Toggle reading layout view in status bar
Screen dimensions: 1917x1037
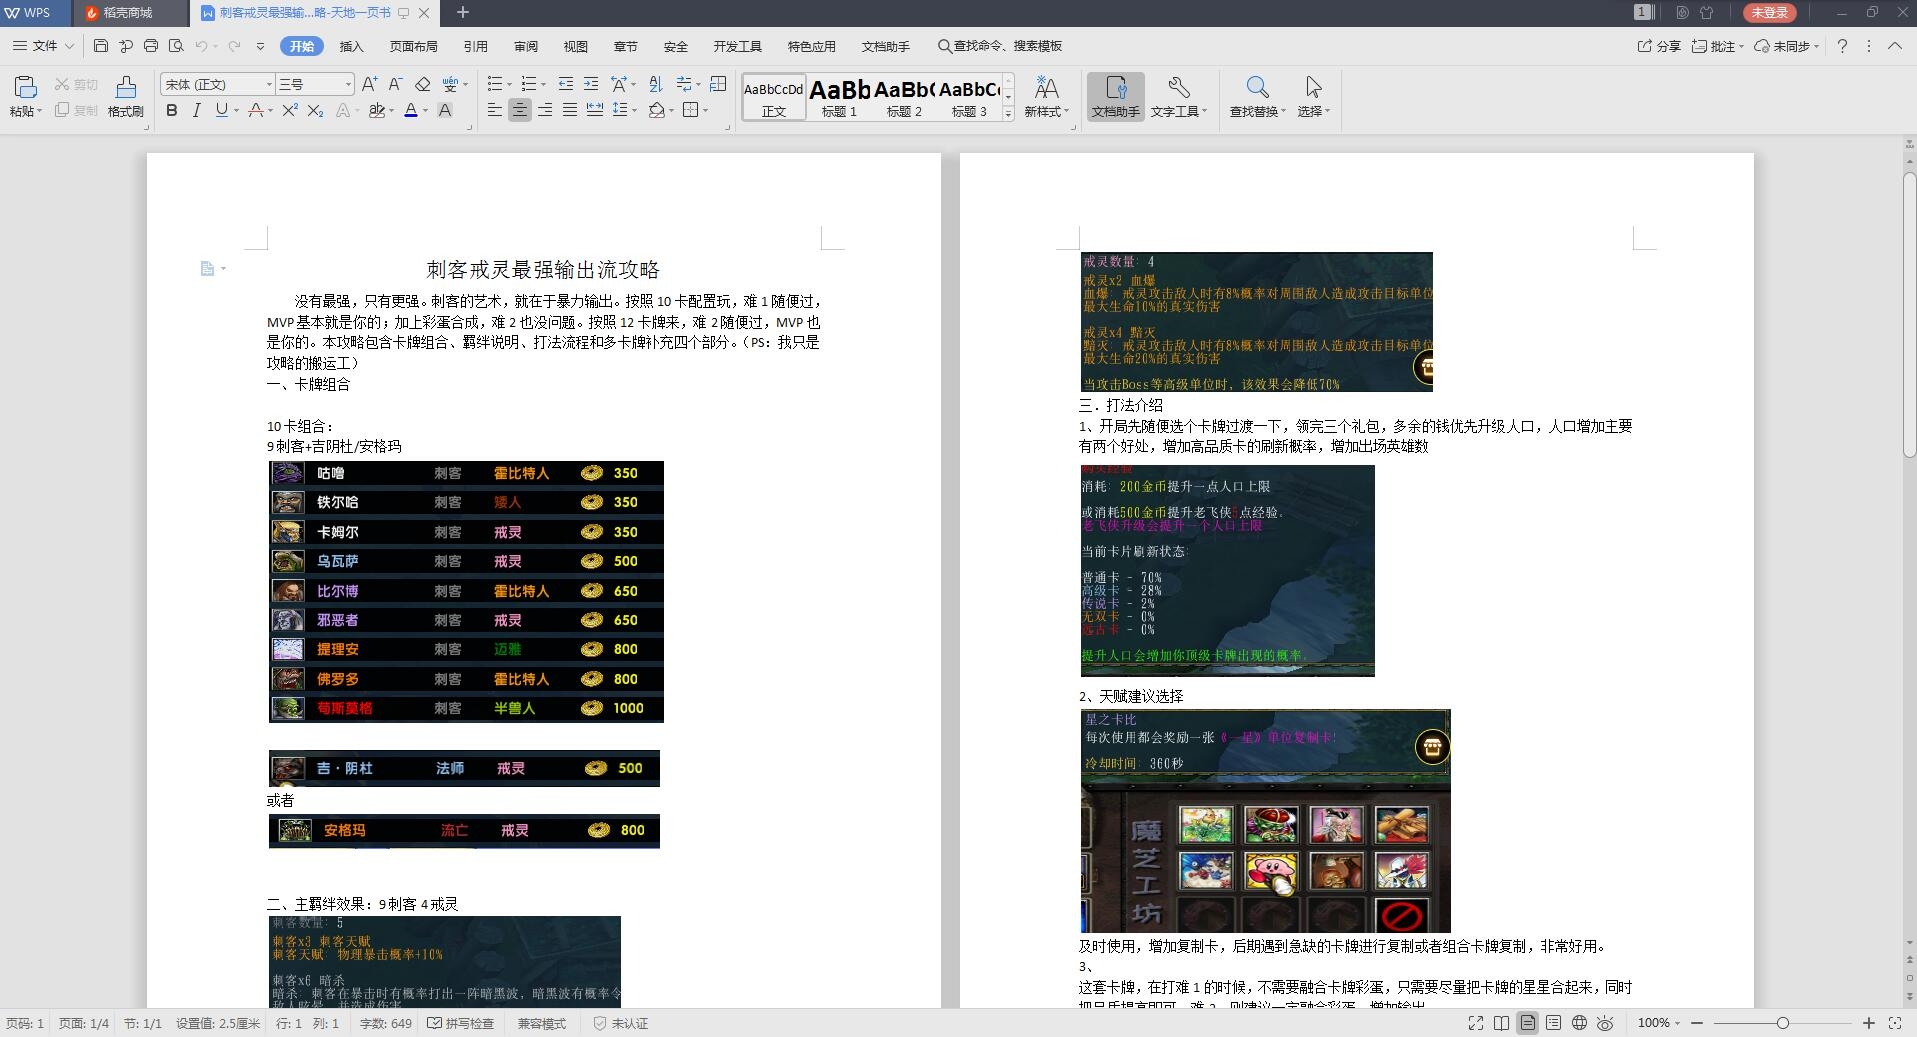coord(1502,1023)
